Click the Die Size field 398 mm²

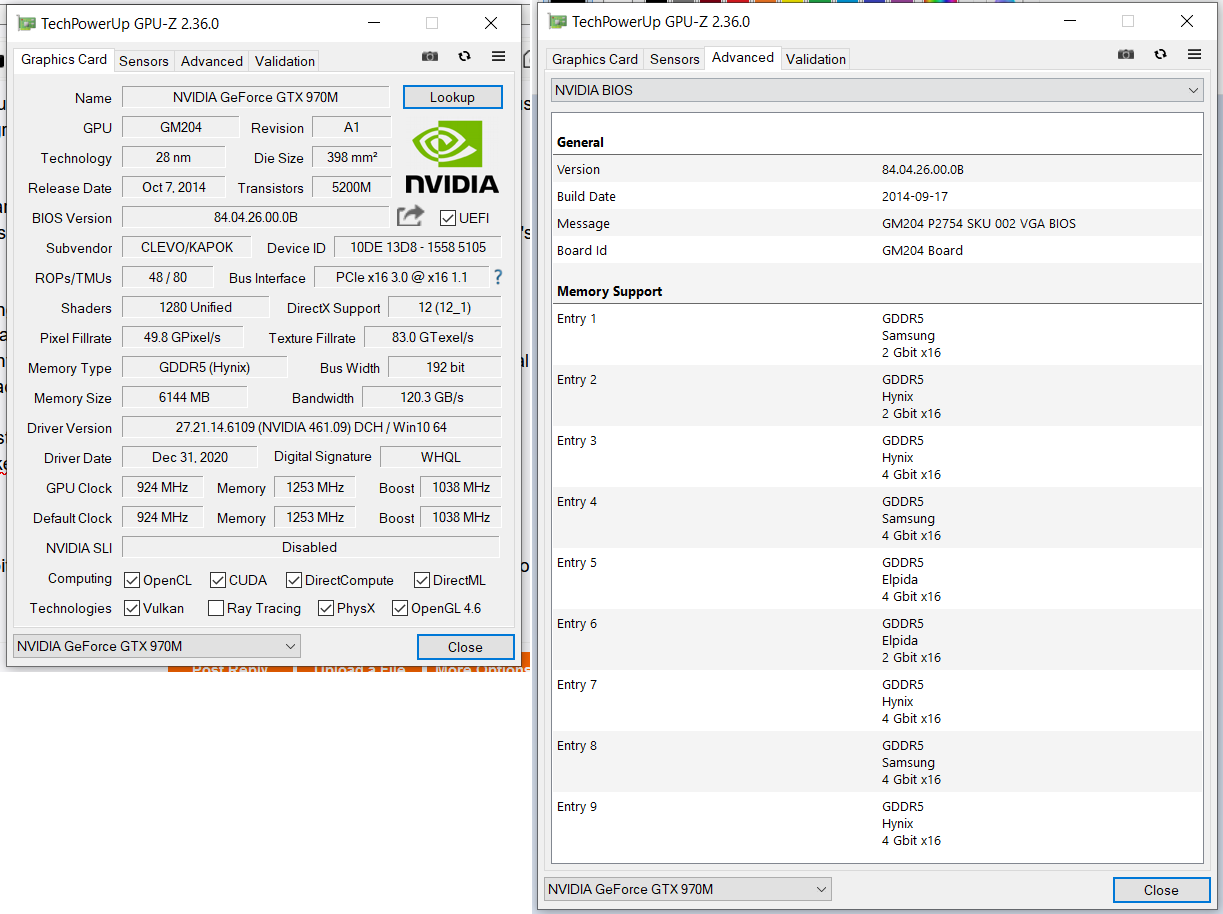click(351, 157)
